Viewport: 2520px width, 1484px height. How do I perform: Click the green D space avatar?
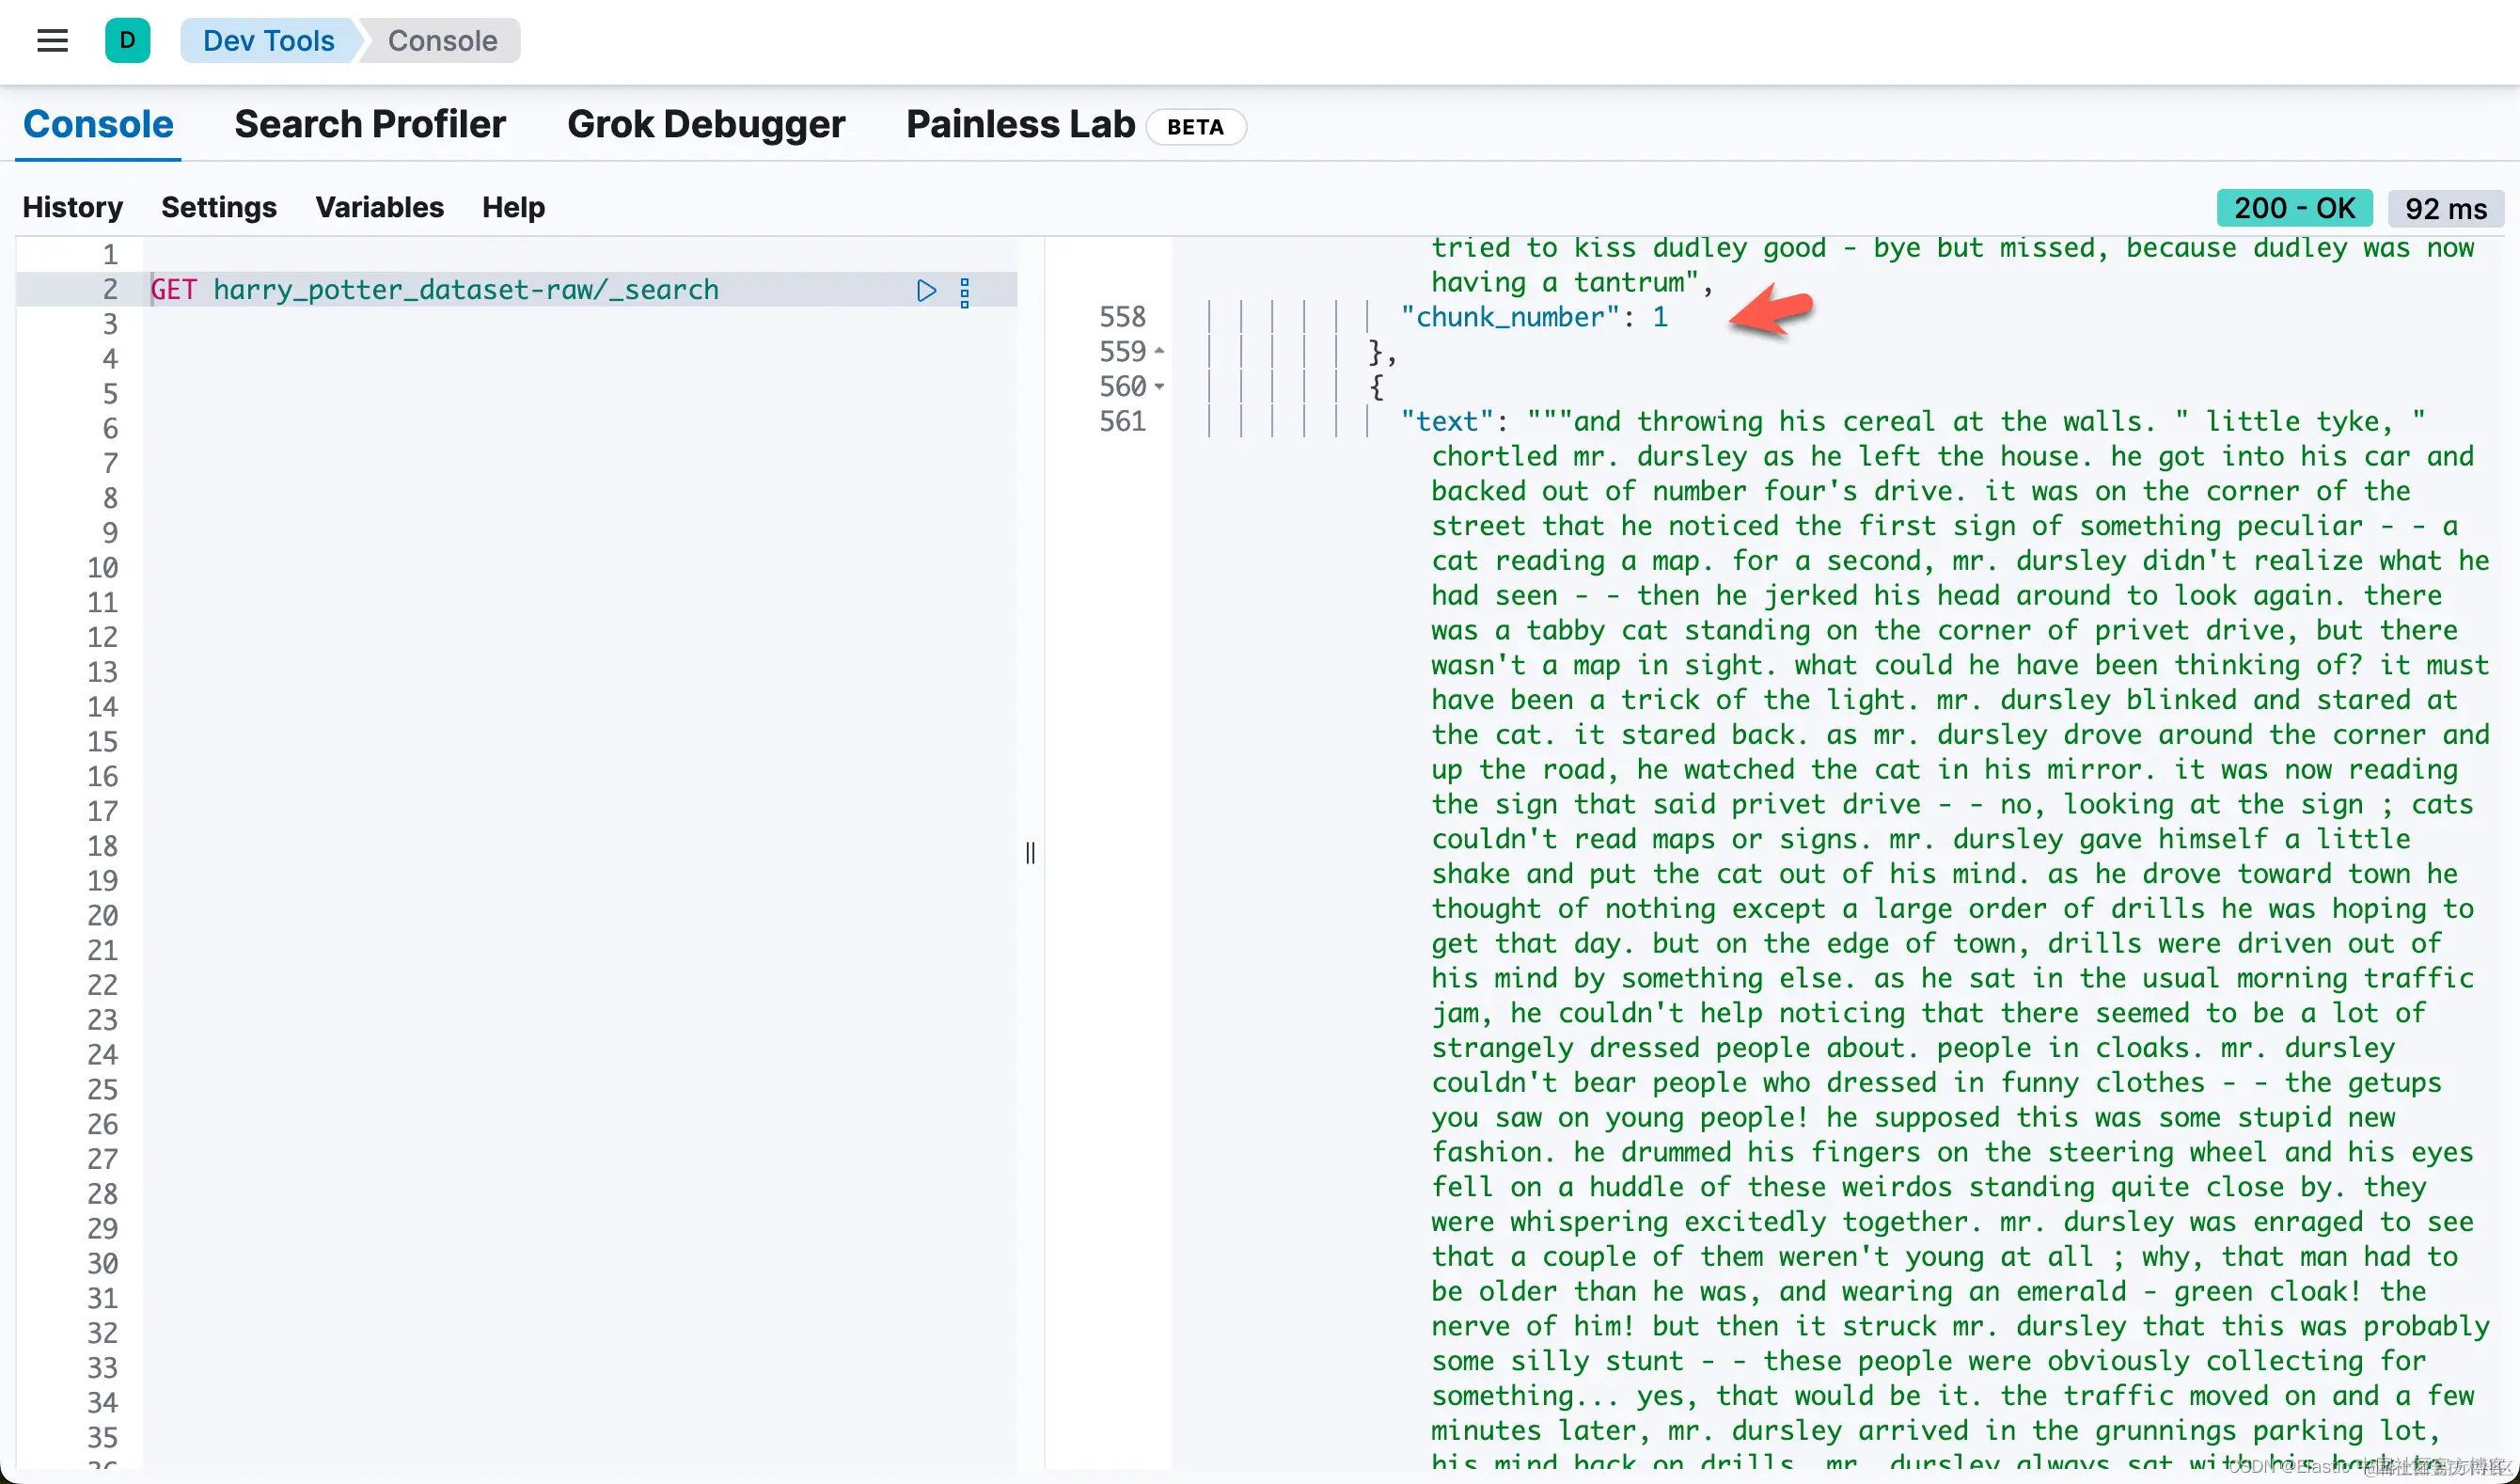127,41
